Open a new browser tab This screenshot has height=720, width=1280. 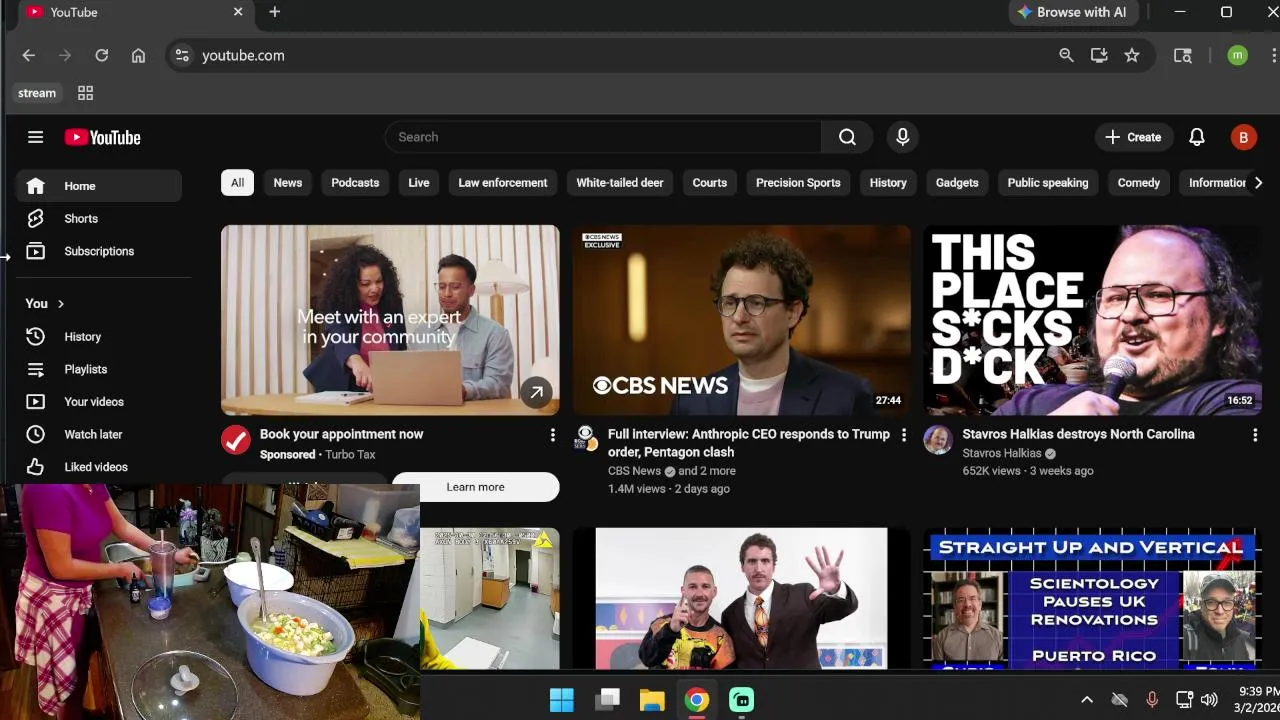pyautogui.click(x=274, y=12)
